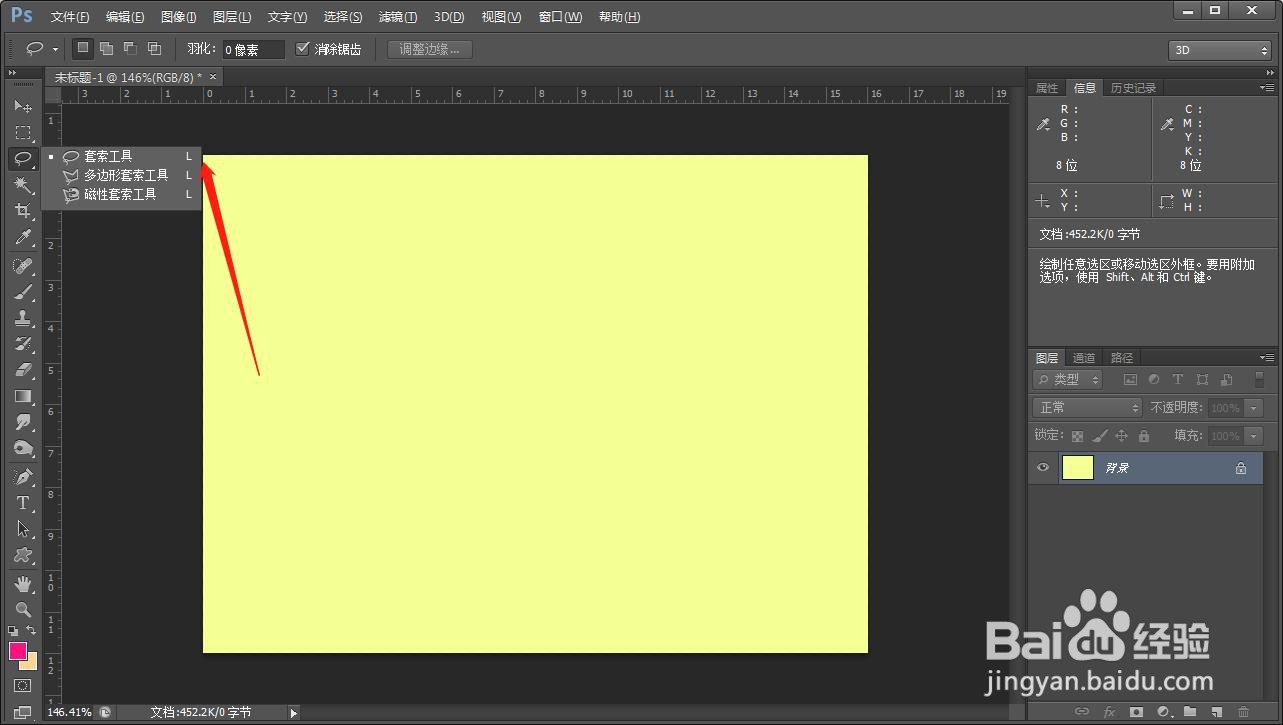The height and width of the screenshot is (725, 1283).
Task: Click link layers icon in Layers panel
Action: click(x=1081, y=712)
